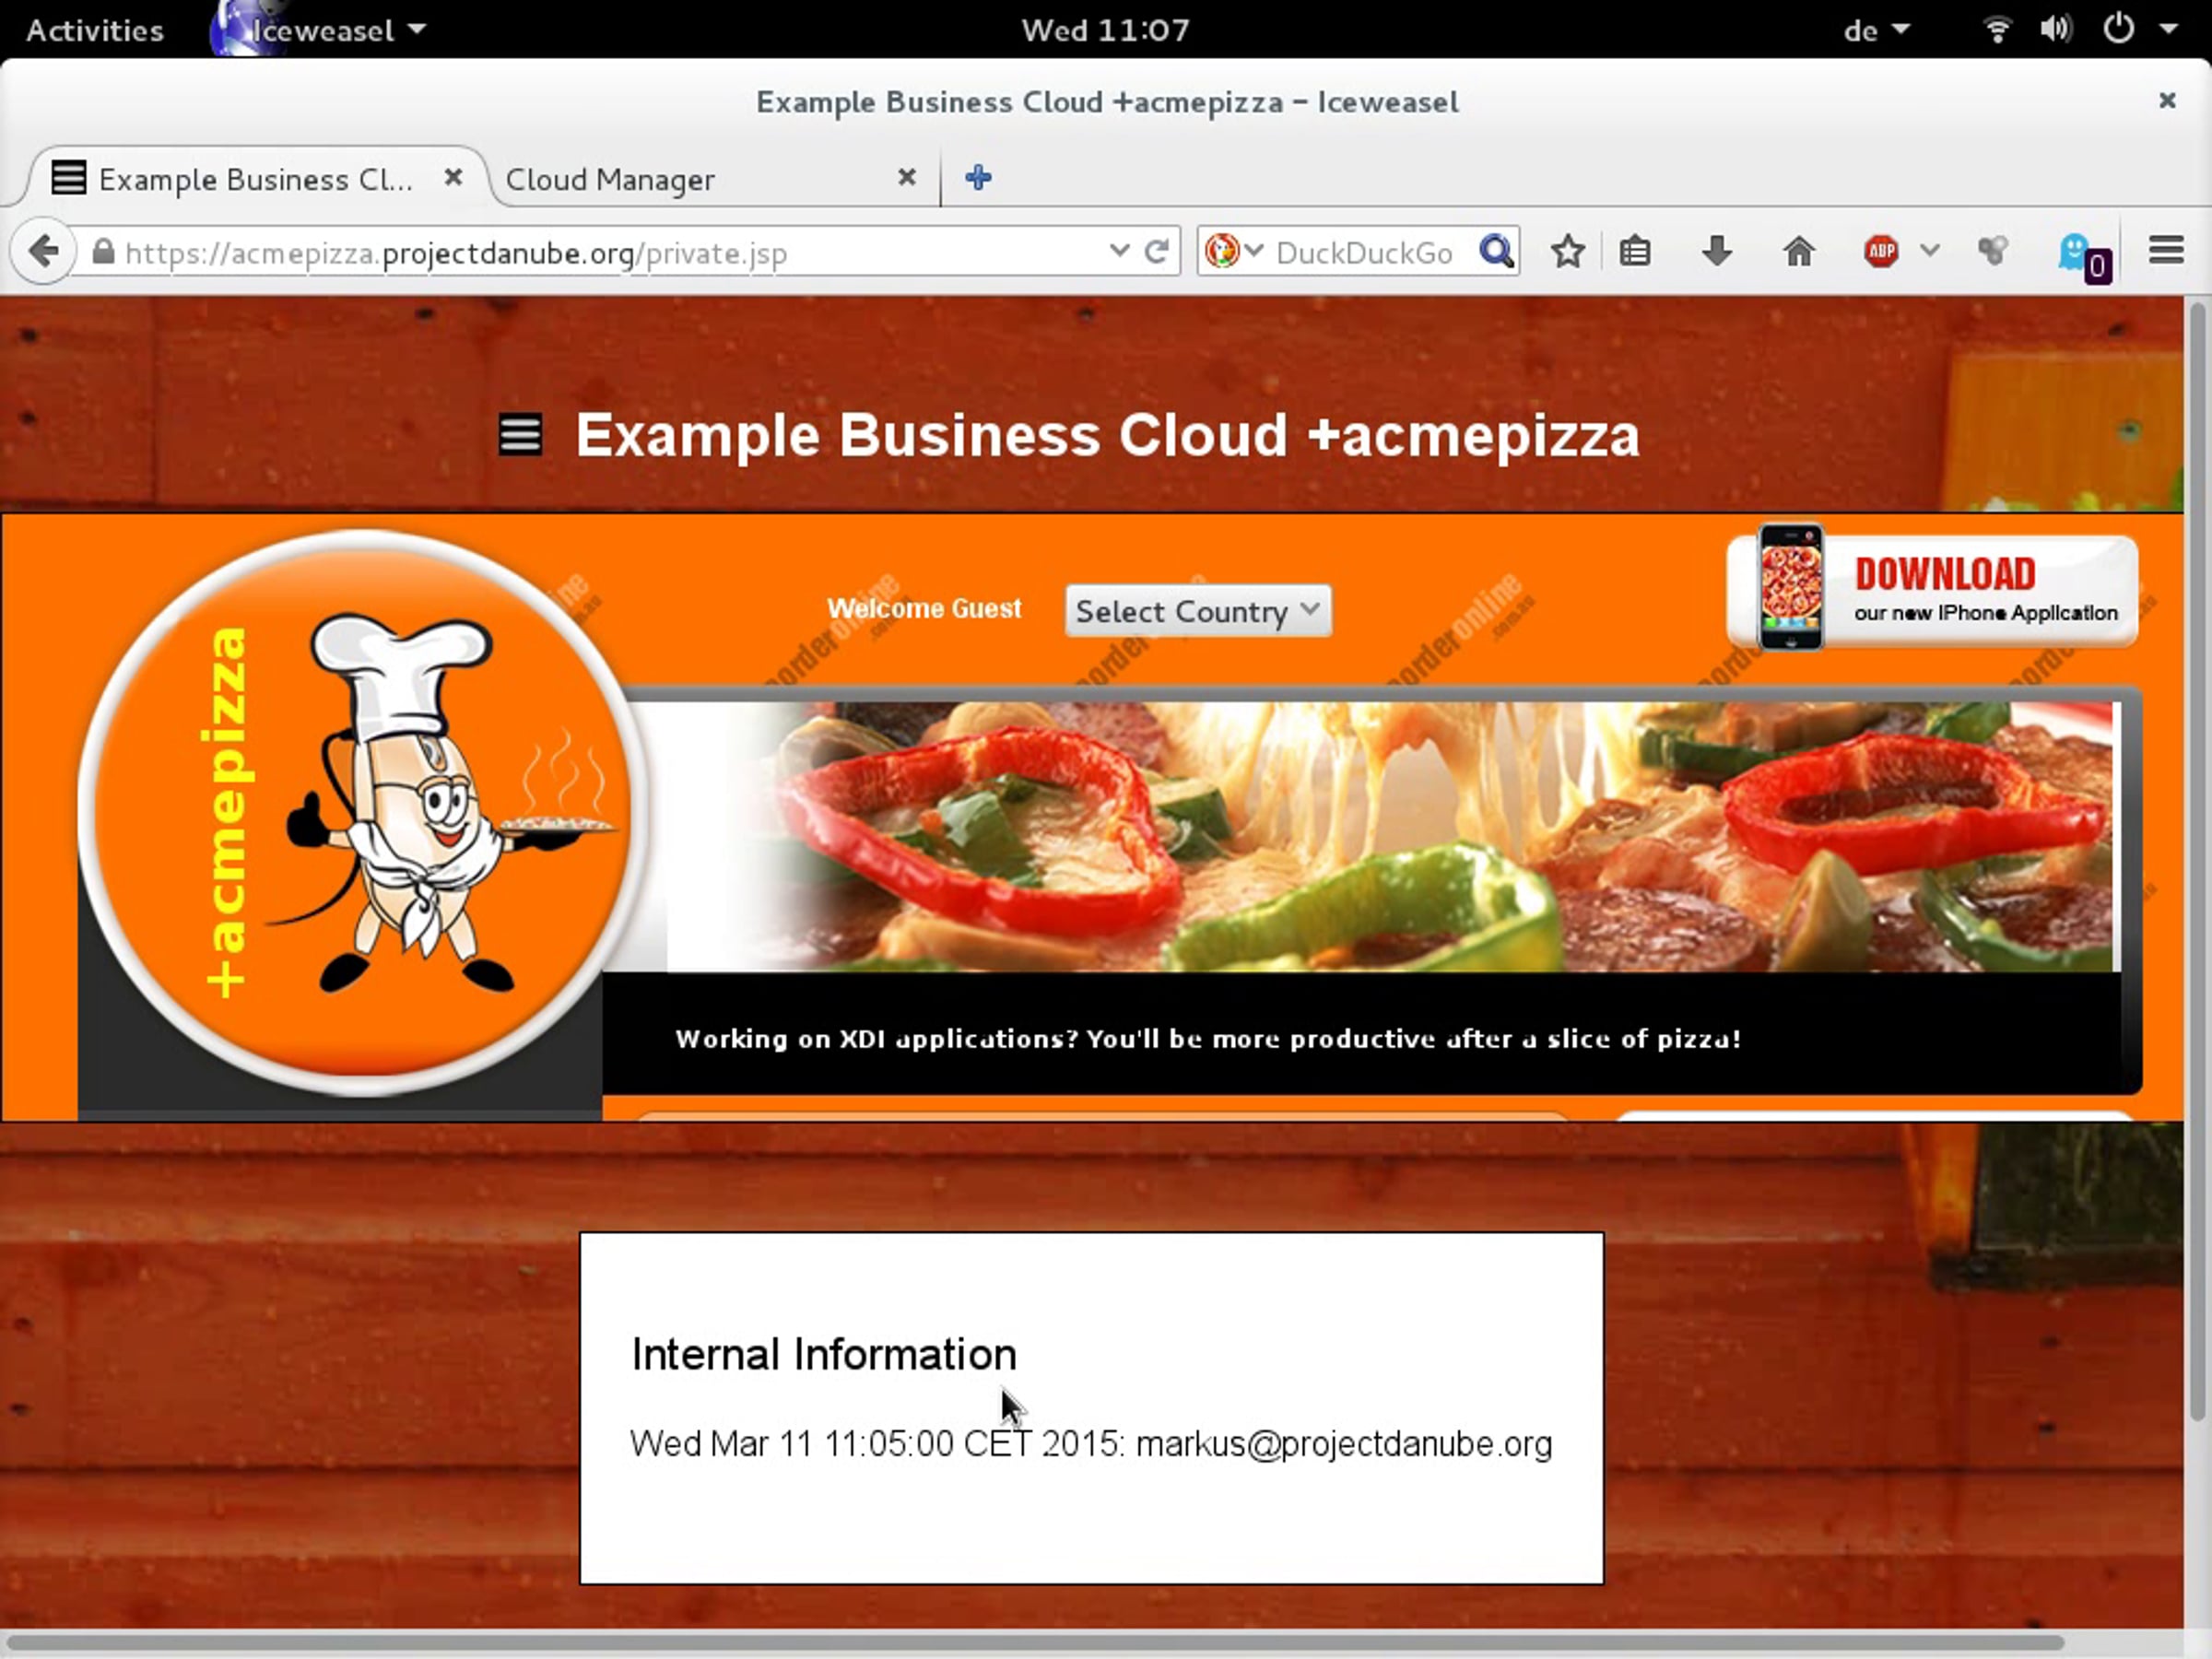The height and width of the screenshot is (1659, 2212).
Task: Expand the Adblock Plus dropdown arrow
Action: pos(1930,251)
